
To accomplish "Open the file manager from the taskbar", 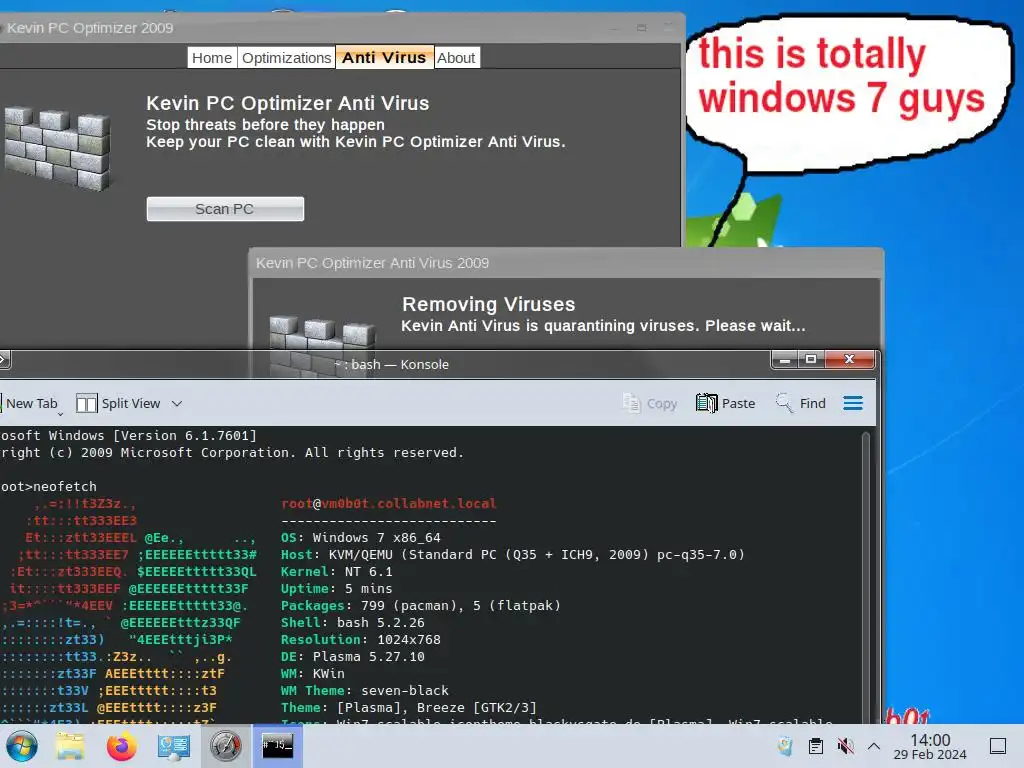I will [70, 746].
